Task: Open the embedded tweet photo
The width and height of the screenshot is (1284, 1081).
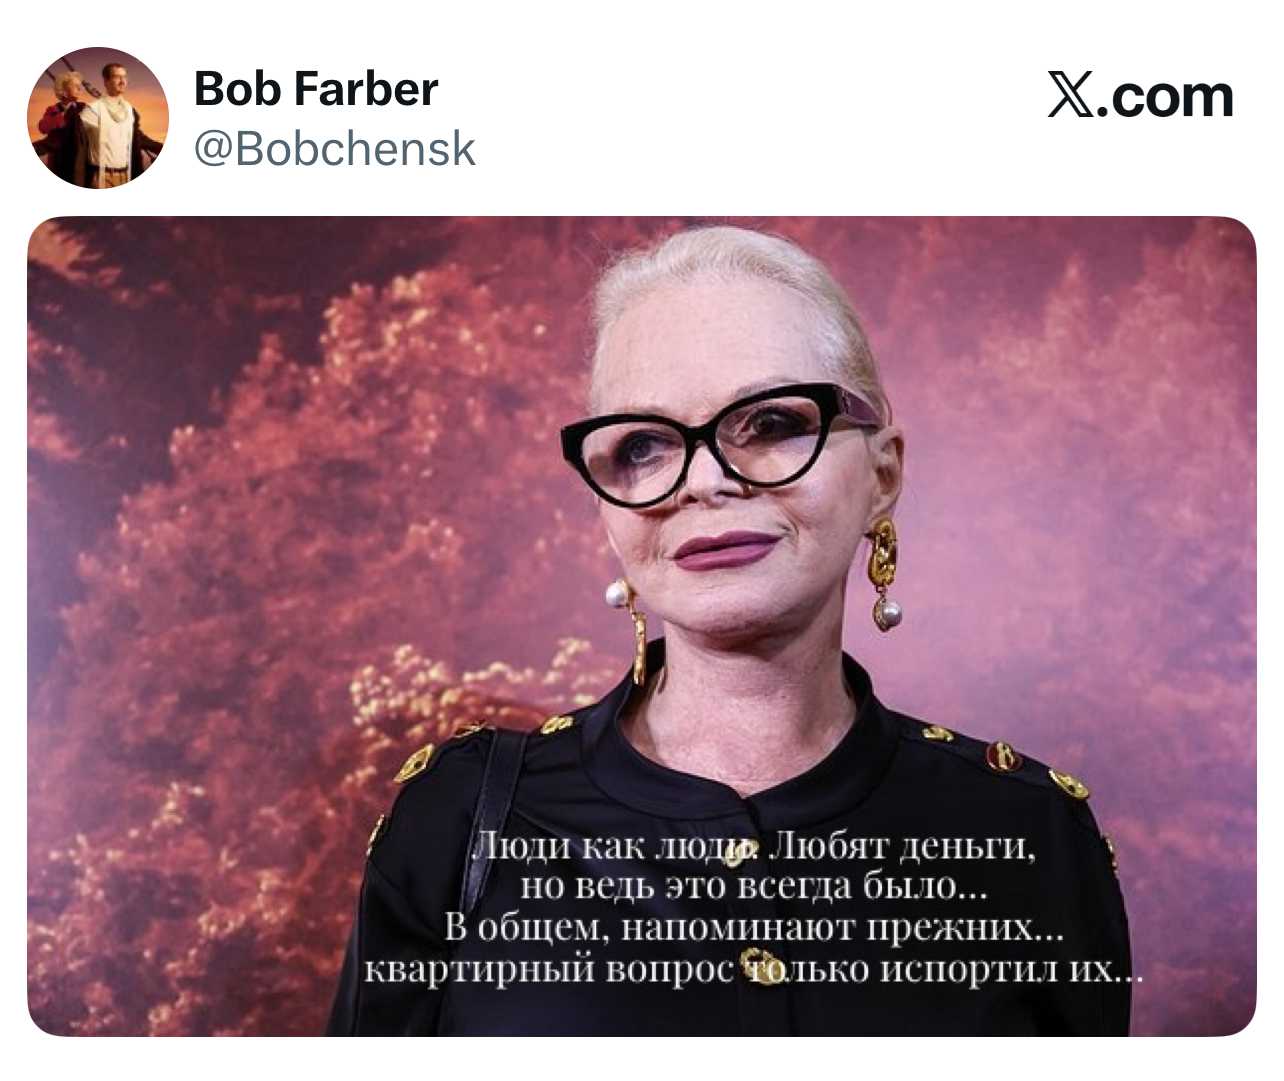Action: click(x=641, y=626)
